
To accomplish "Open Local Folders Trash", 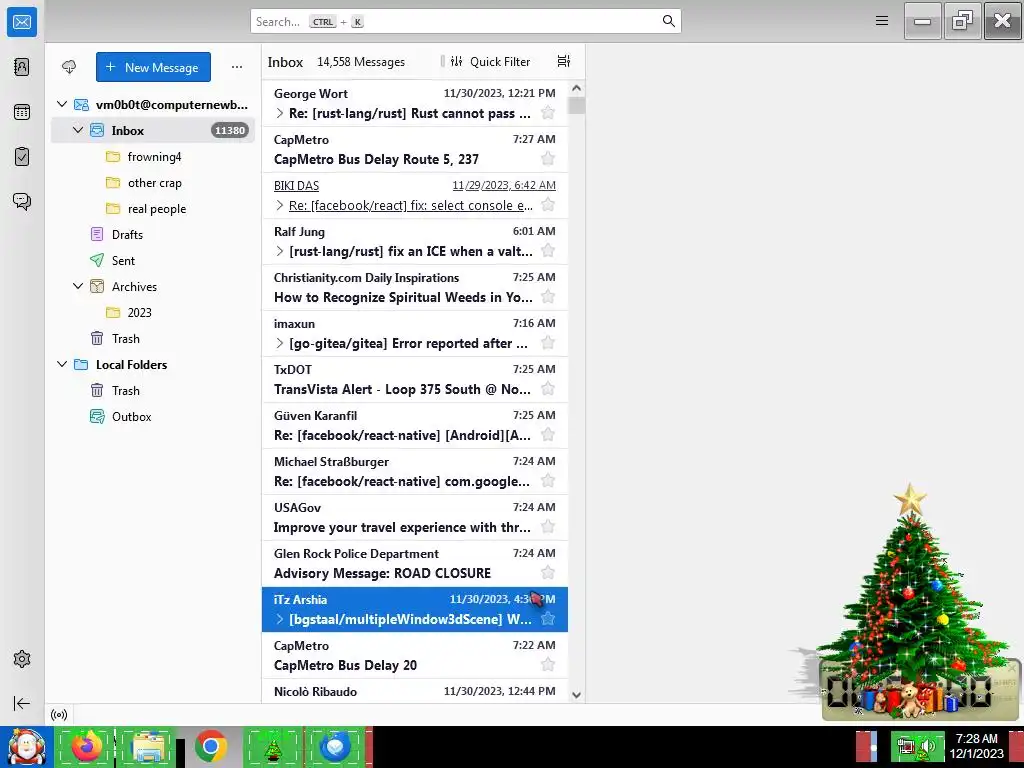I will 153,391.
